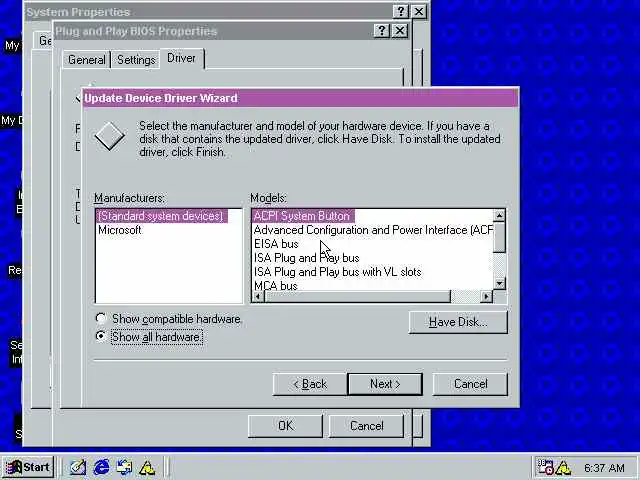Select Advanced Configuration and Power Interface model
Image resolution: width=640 pixels, height=480 pixels.
(373, 230)
